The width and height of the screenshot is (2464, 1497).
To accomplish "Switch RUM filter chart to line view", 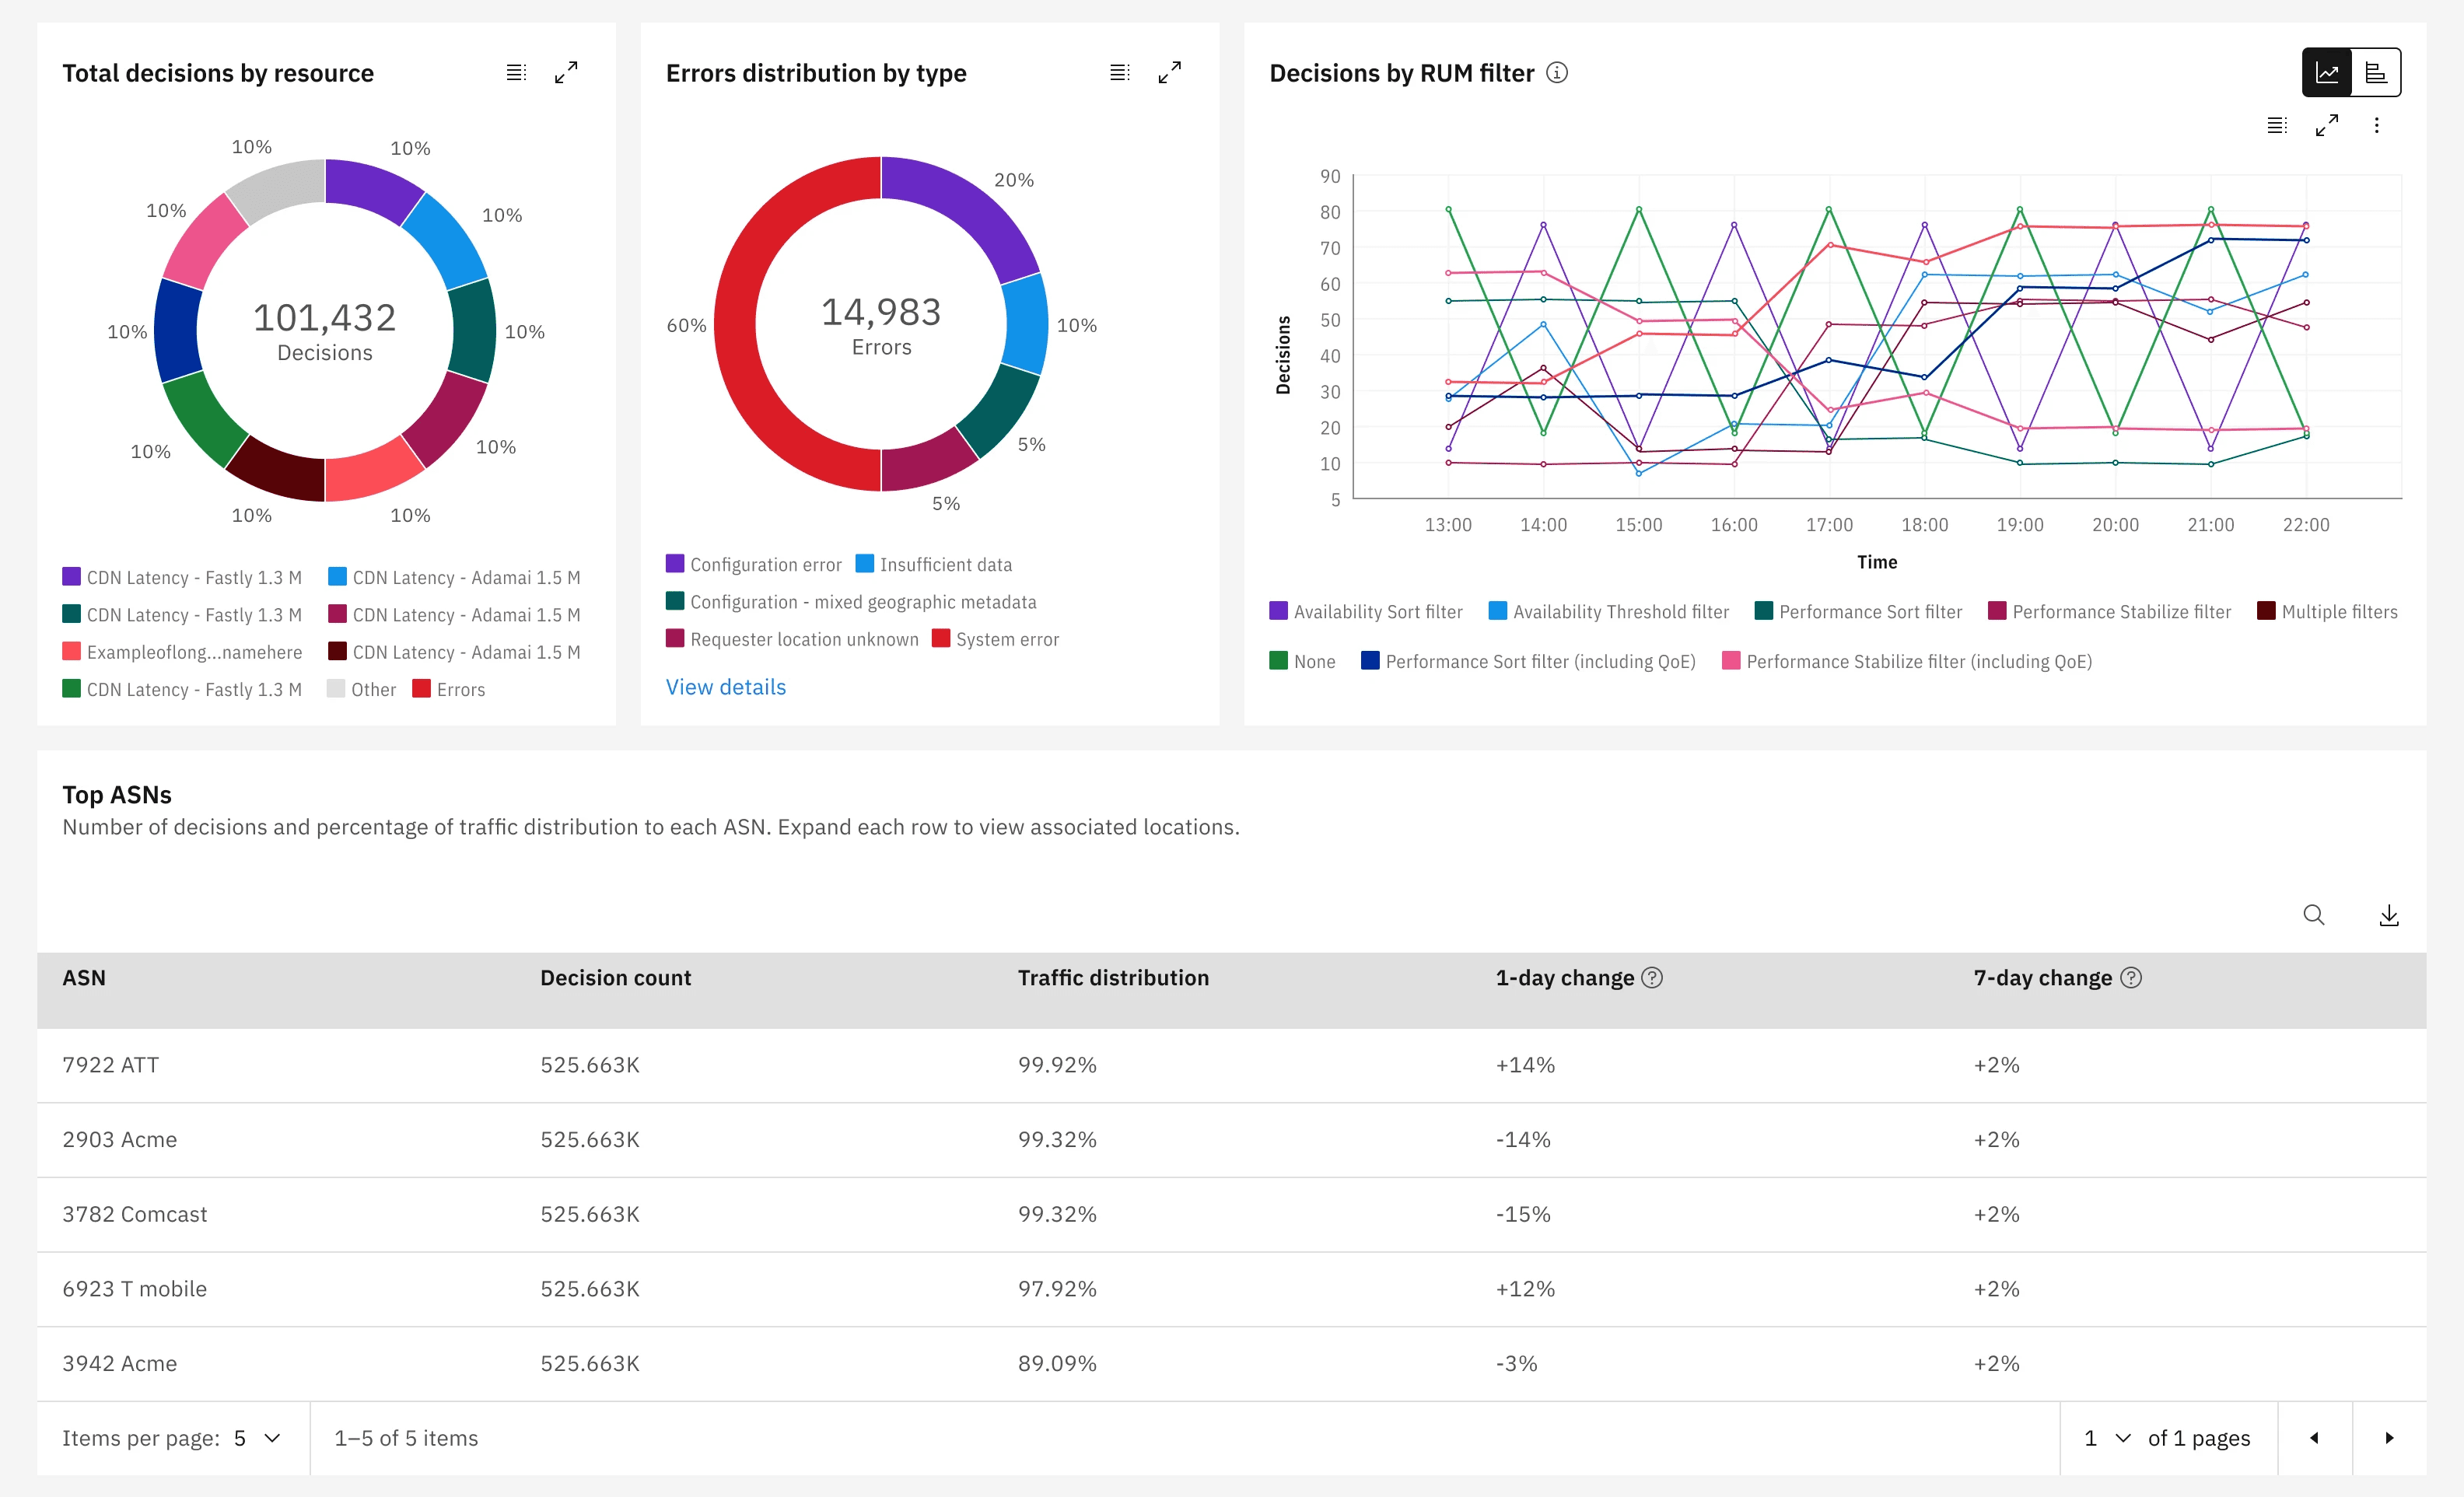I will 2327,73.
